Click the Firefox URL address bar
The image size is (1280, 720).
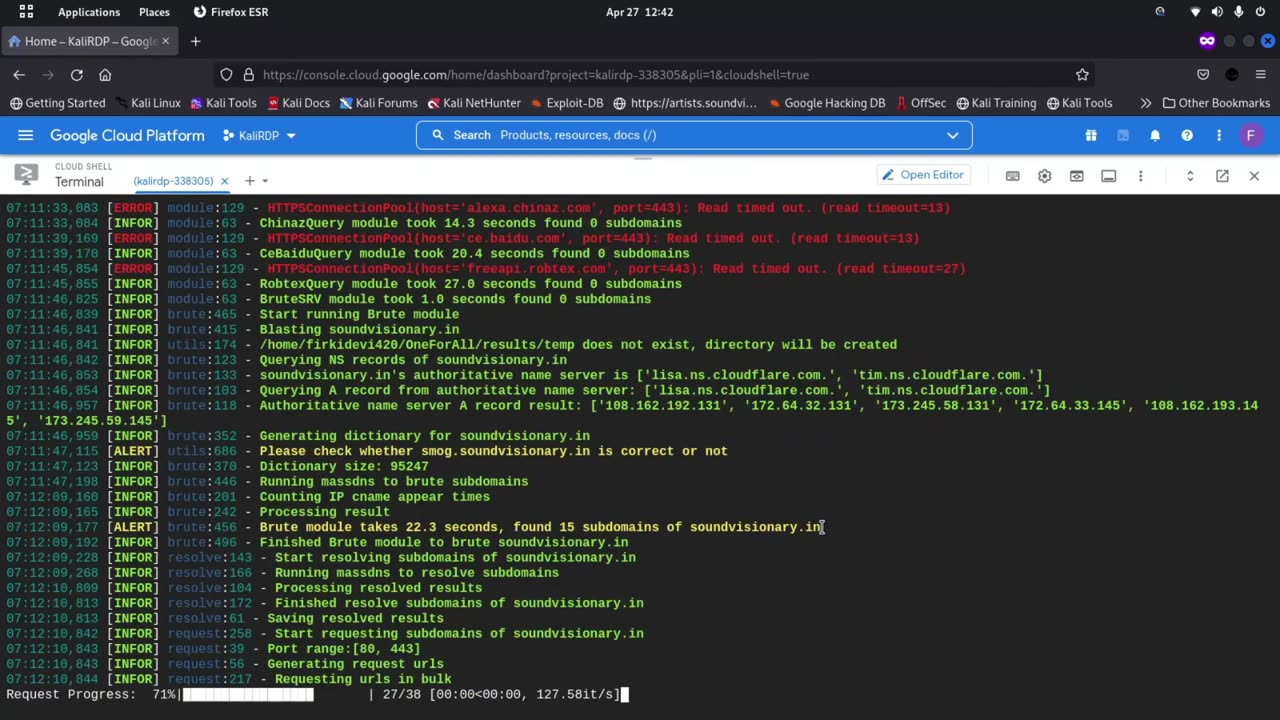pyautogui.click(x=654, y=75)
